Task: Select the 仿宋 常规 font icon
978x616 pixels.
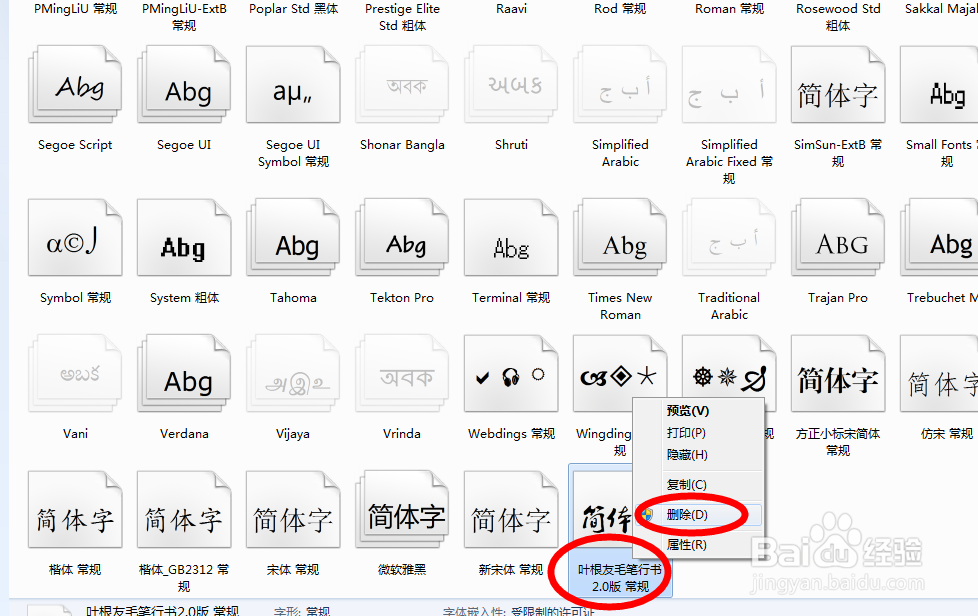Action: [939, 373]
